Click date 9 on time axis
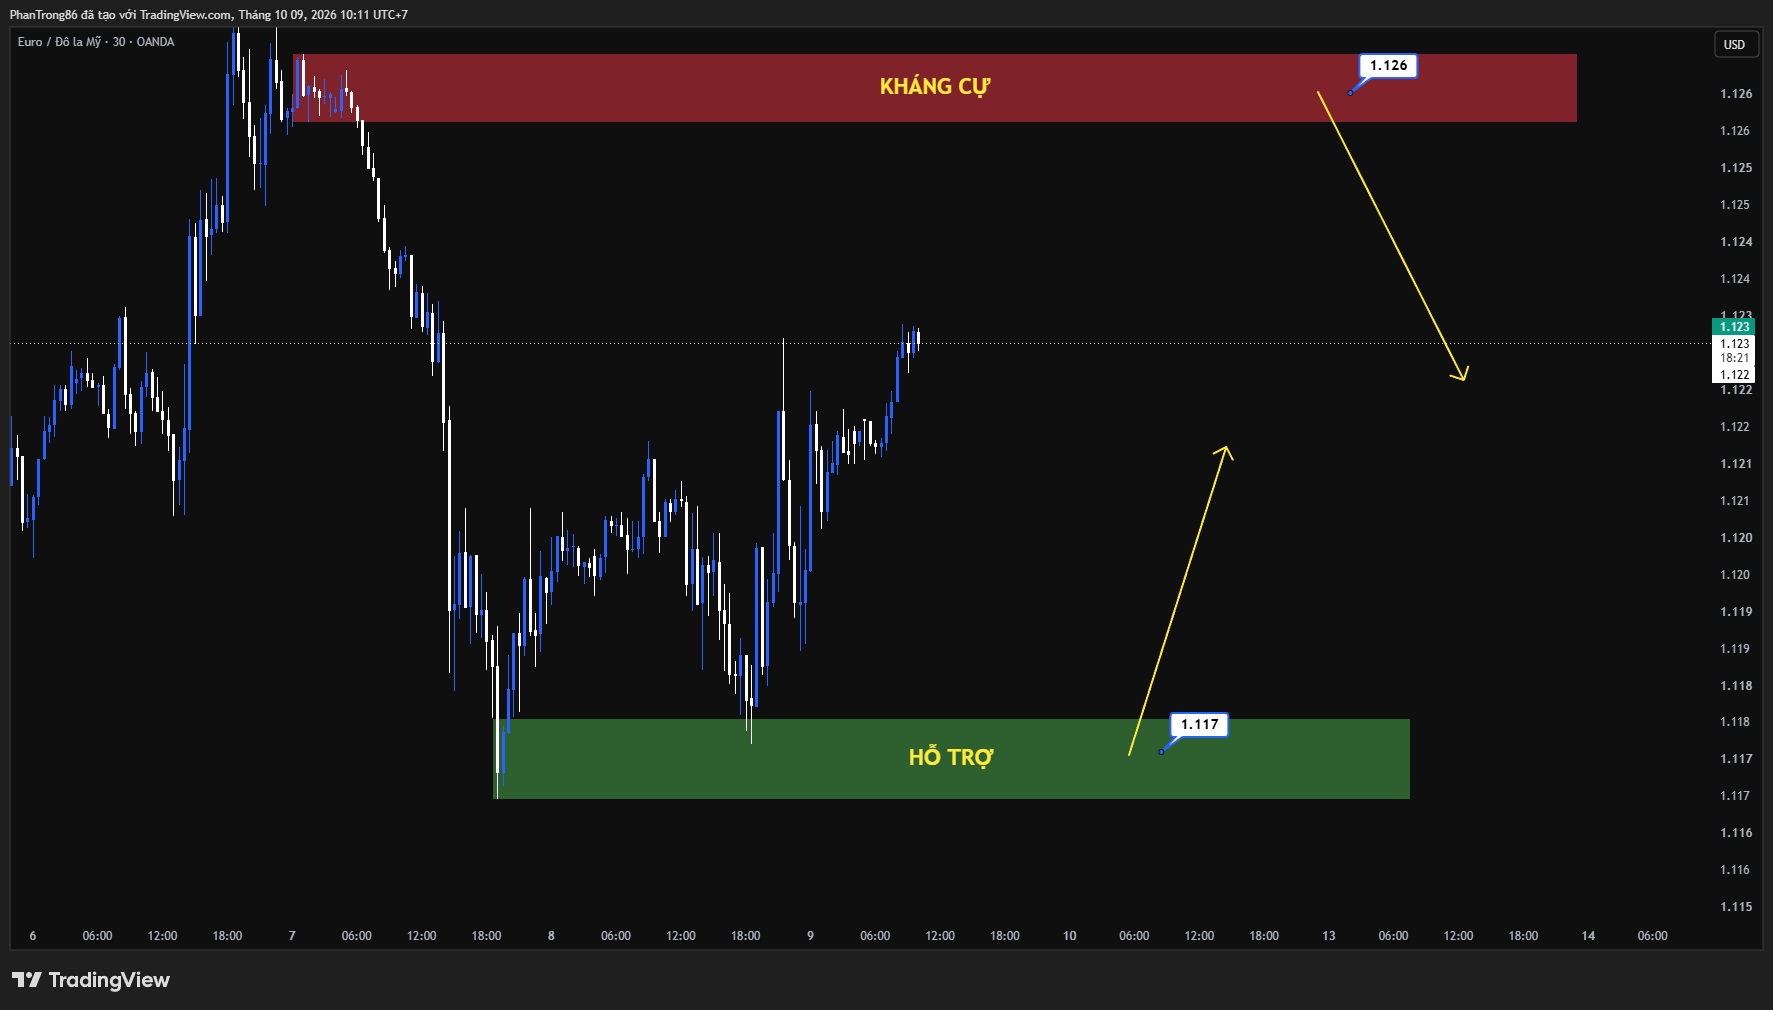The height and width of the screenshot is (1010, 1773). pos(810,936)
